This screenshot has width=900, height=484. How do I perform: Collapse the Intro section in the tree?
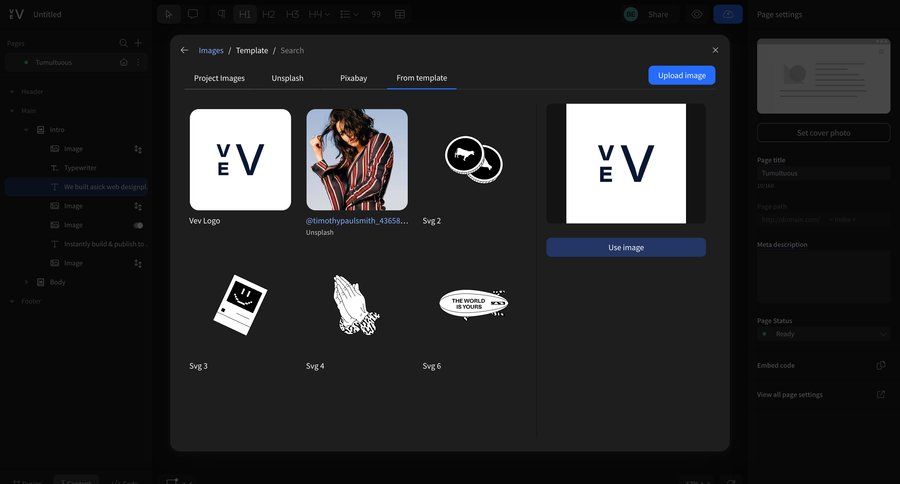point(27,130)
